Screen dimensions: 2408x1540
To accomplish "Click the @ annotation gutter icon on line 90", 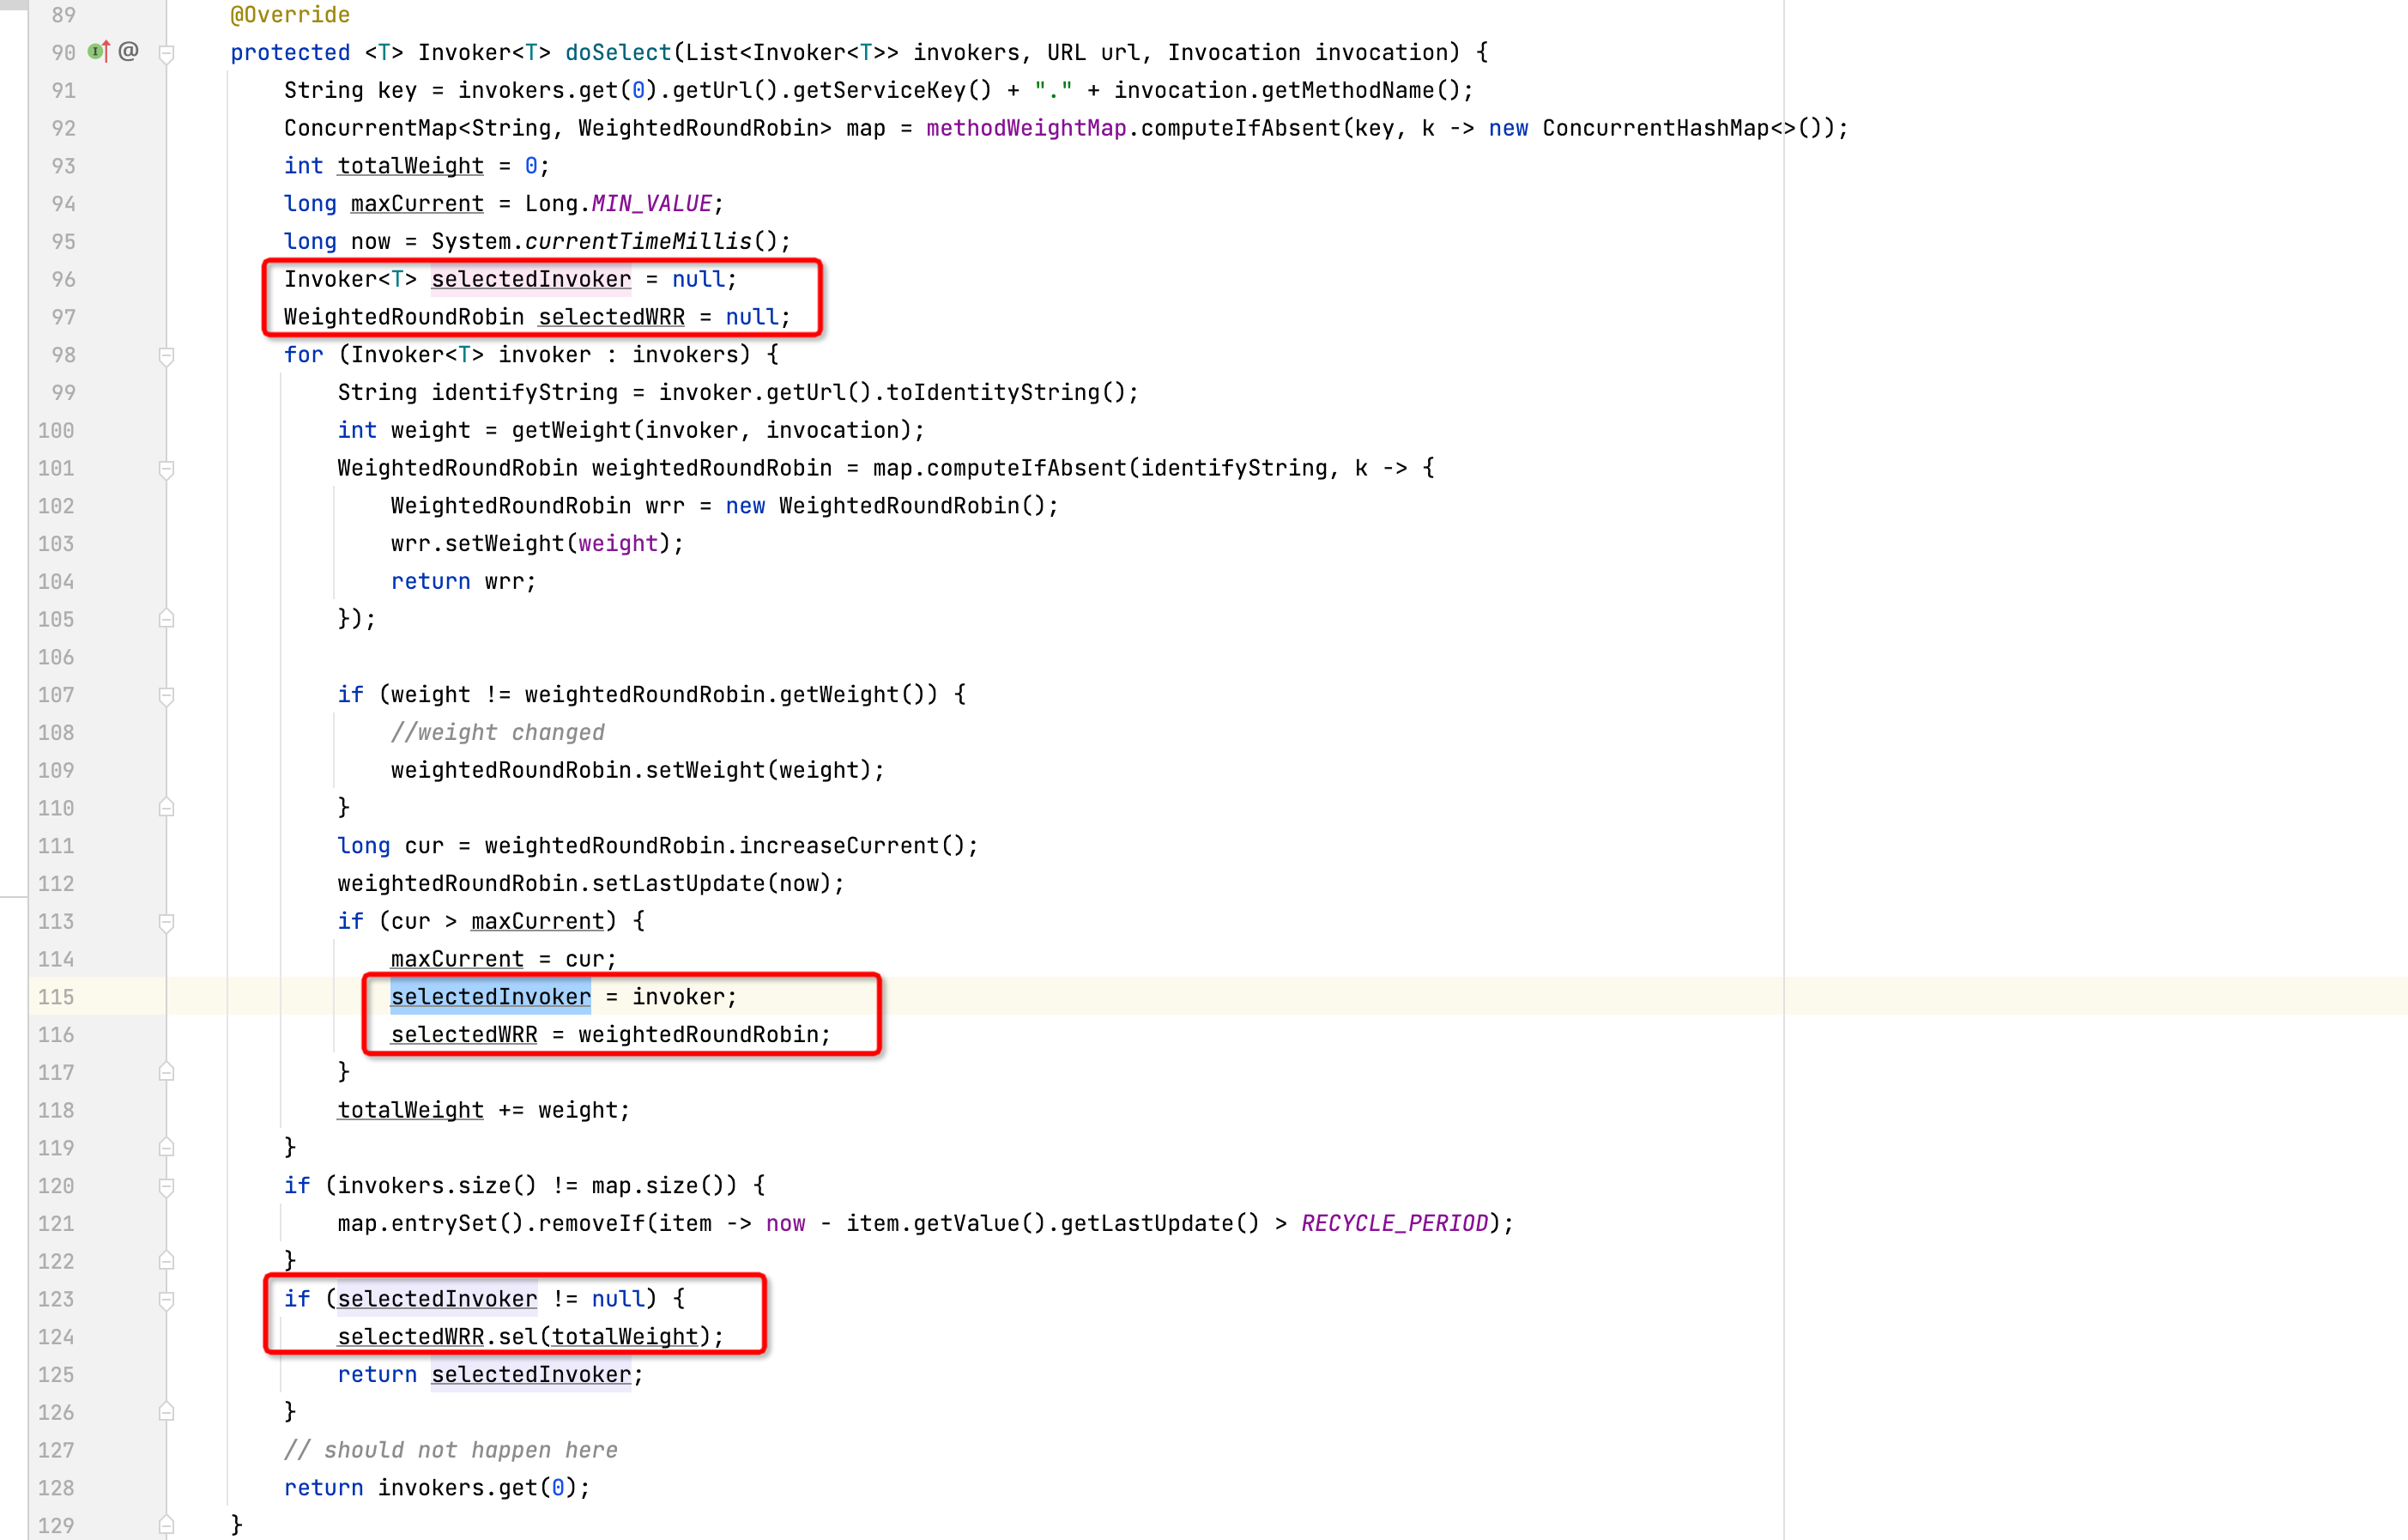I will pyautogui.click(x=128, y=51).
